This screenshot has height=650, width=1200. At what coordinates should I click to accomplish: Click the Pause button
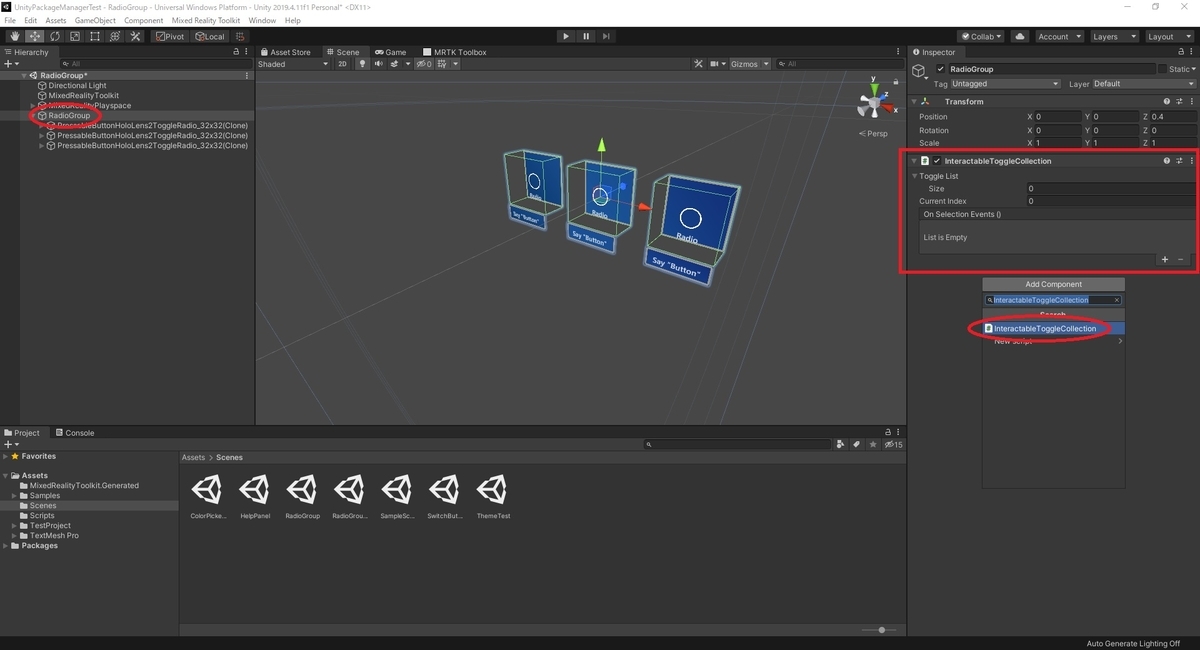tap(586, 36)
